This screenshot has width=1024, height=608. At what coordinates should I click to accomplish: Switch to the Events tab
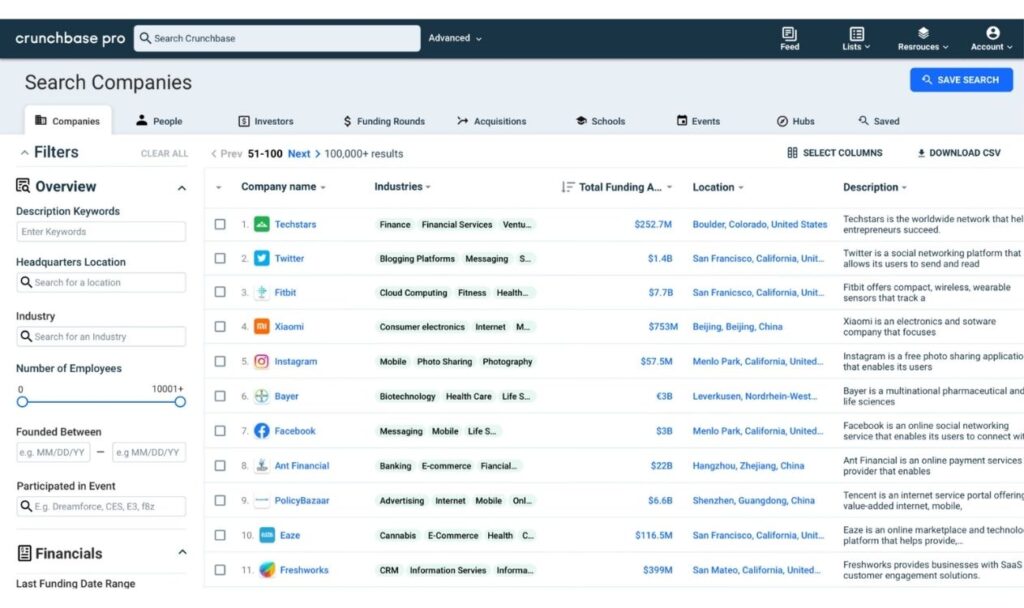coord(698,121)
